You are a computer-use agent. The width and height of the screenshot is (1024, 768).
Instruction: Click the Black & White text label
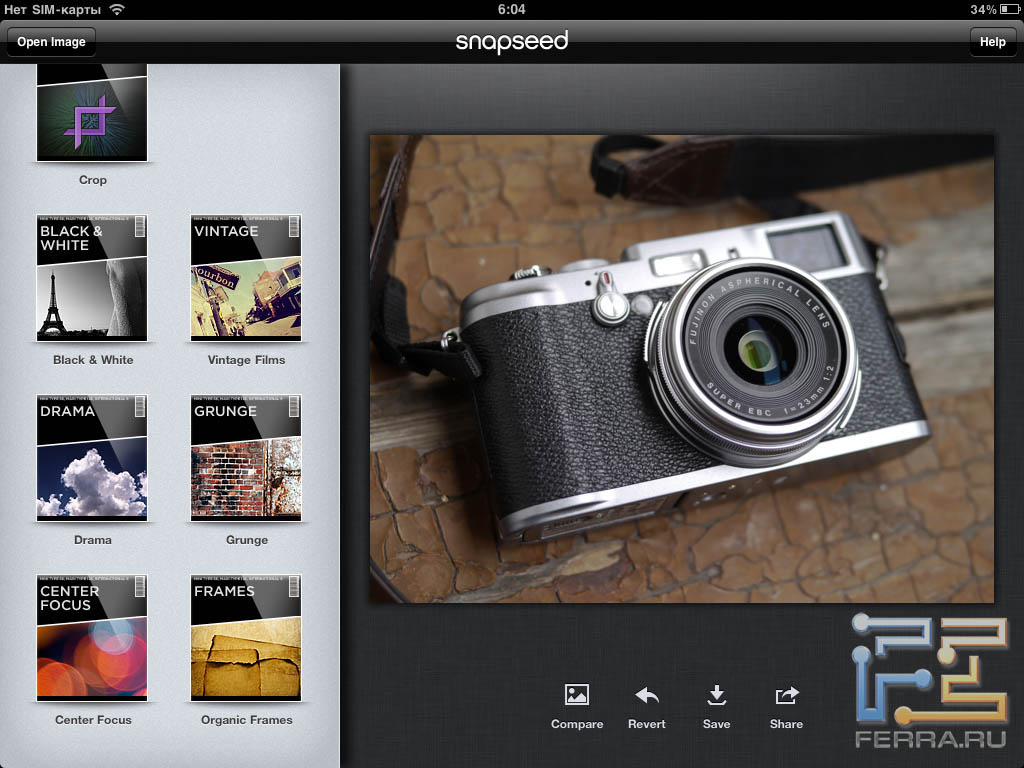coord(93,360)
